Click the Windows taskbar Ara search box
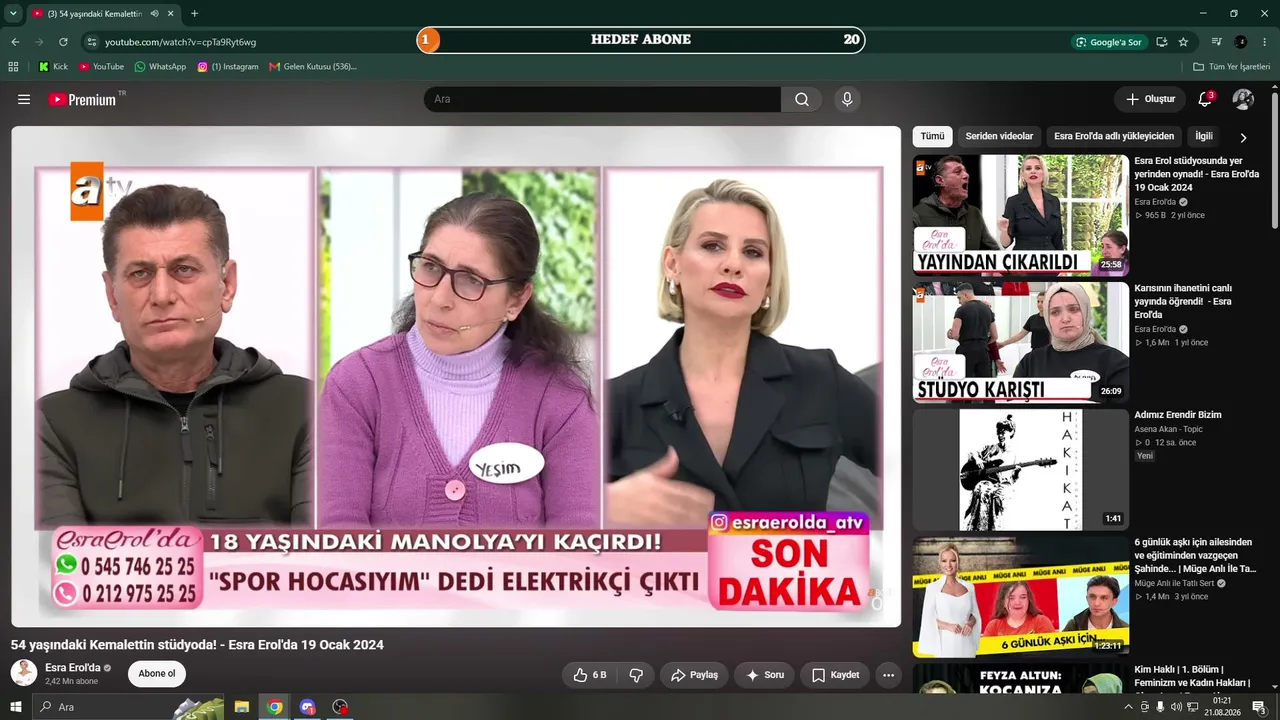The width and height of the screenshot is (1280, 720). pos(128,707)
